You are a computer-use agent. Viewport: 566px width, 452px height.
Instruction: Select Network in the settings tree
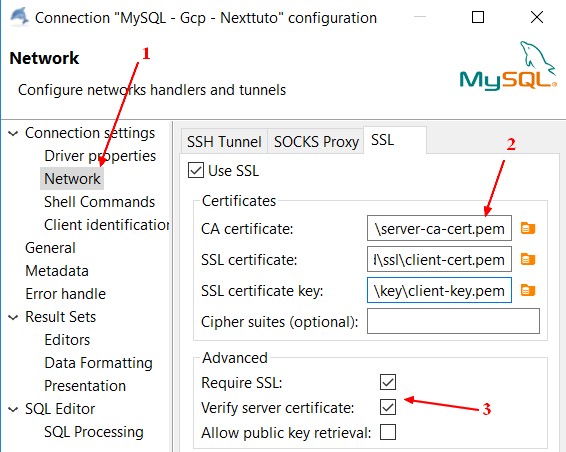(x=72, y=179)
